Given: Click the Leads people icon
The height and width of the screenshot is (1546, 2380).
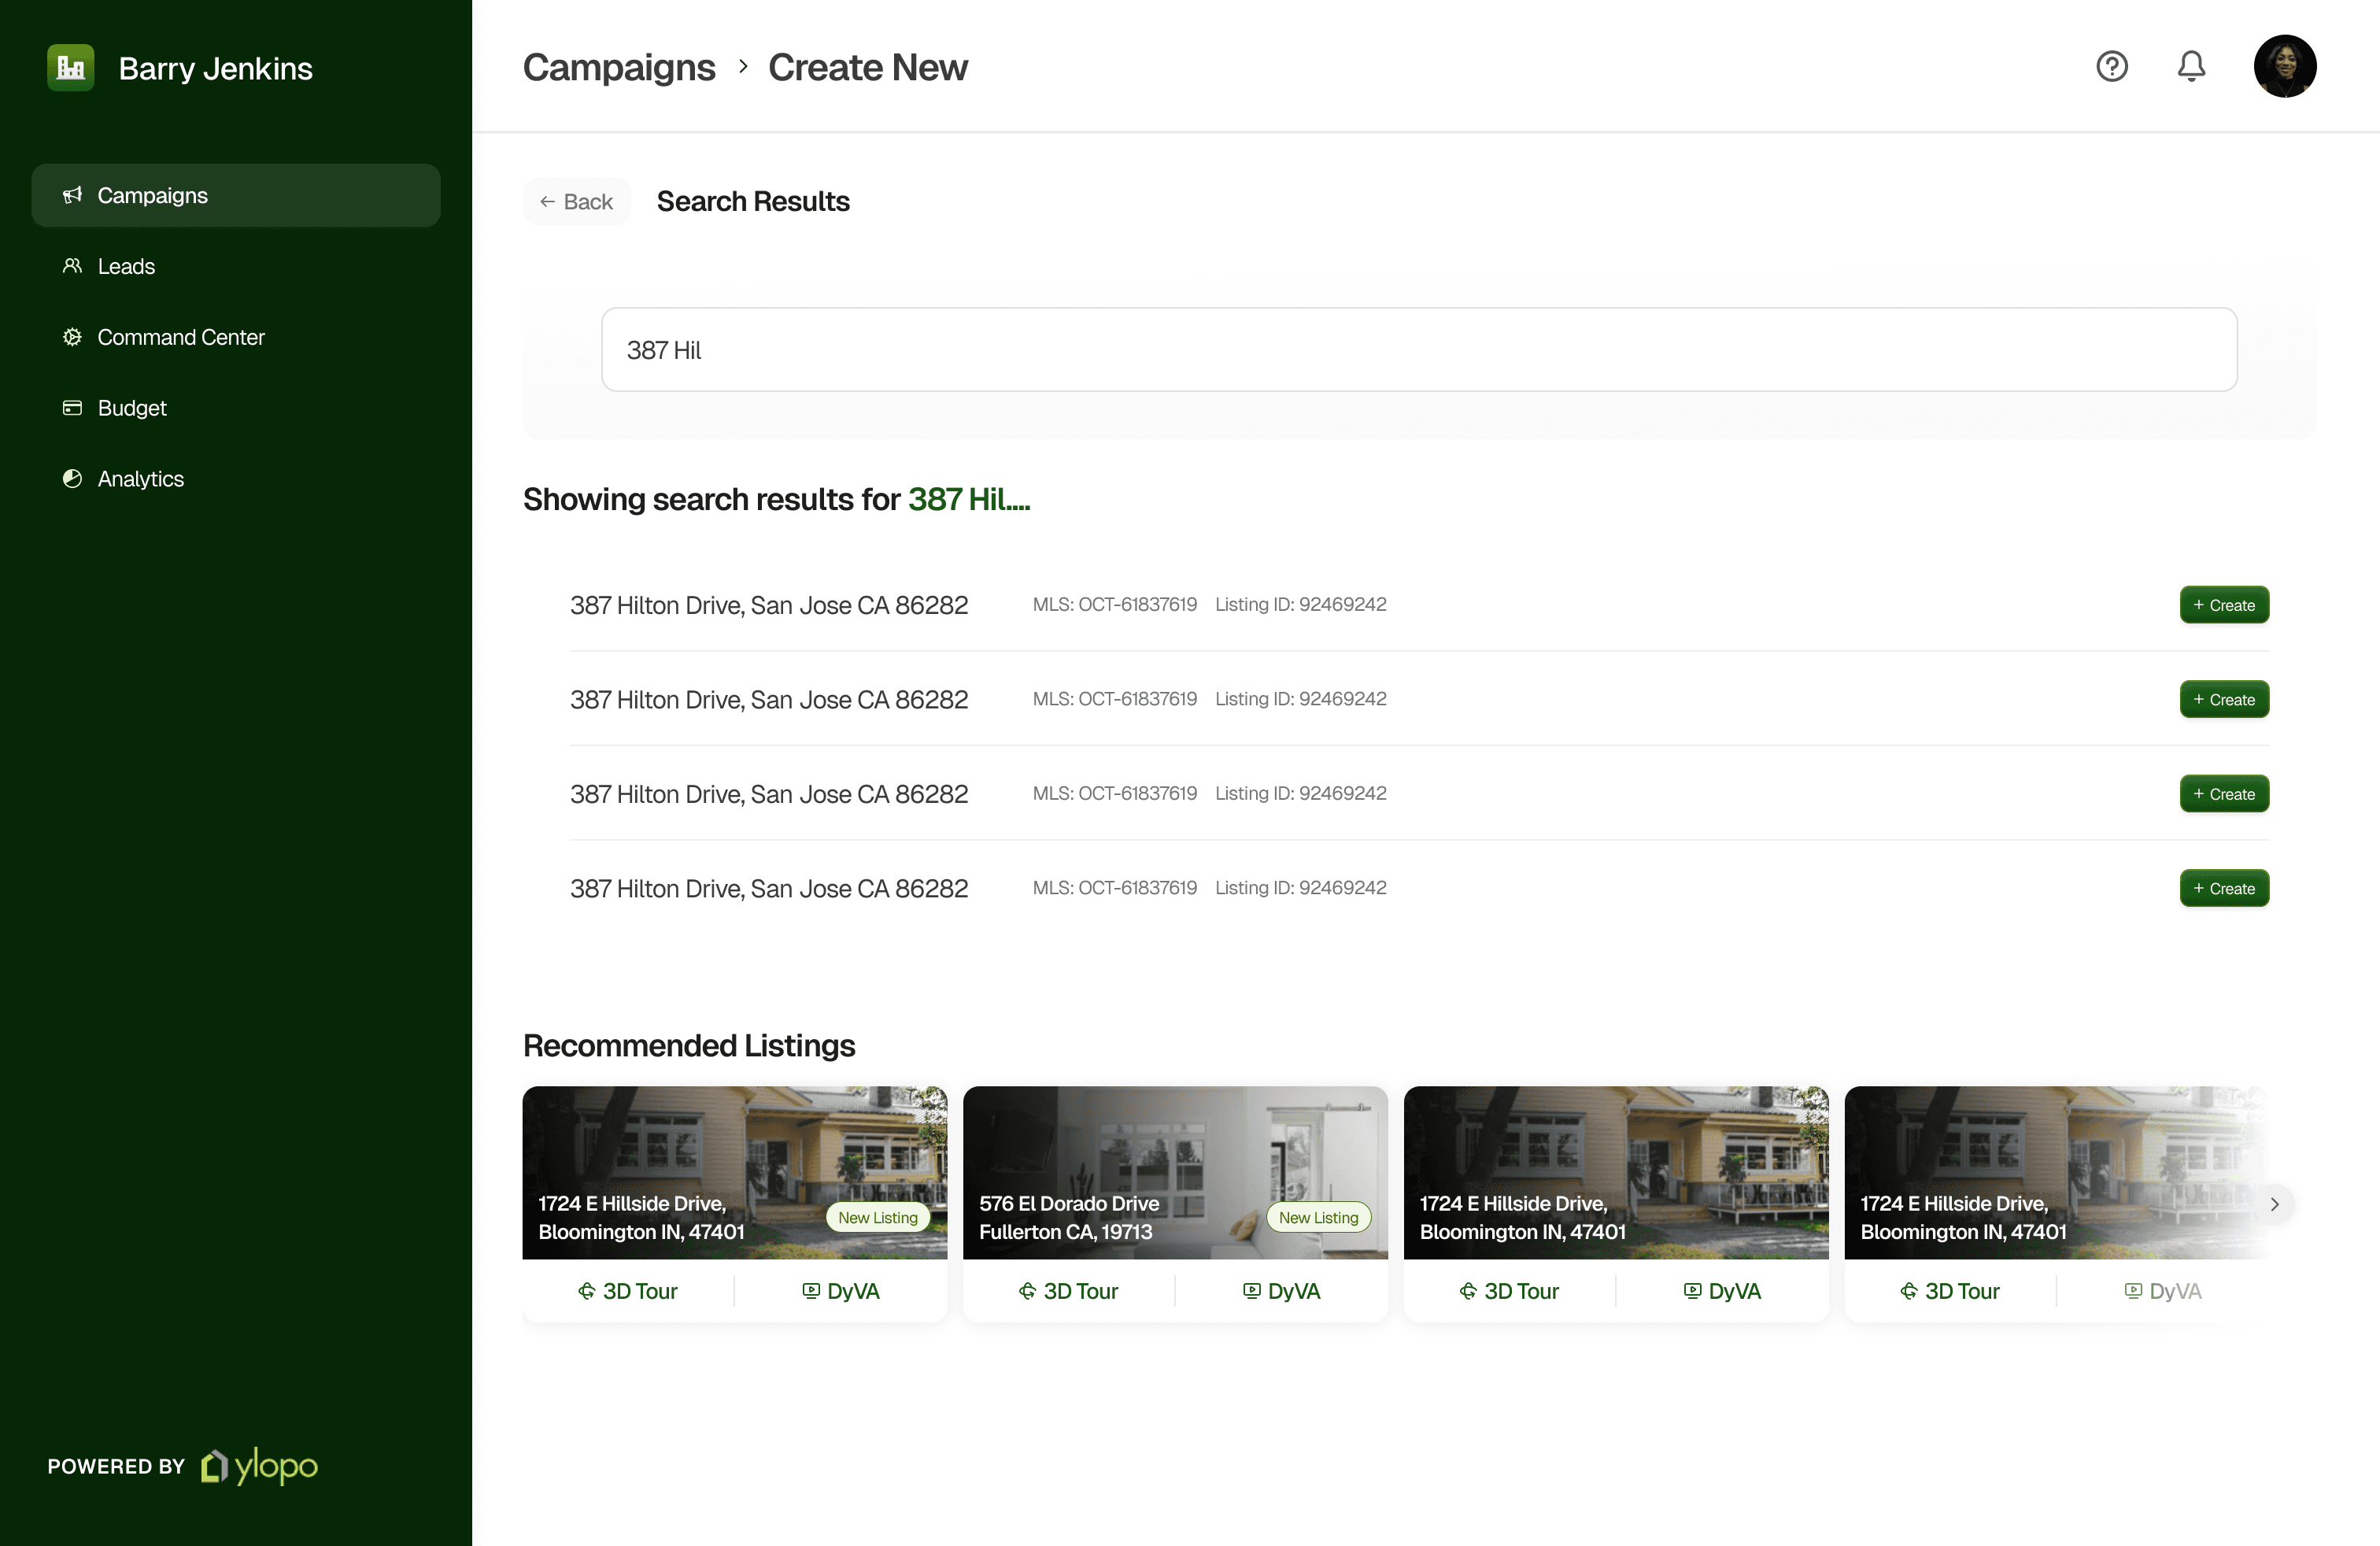Looking at the screenshot, I should tap(72, 266).
